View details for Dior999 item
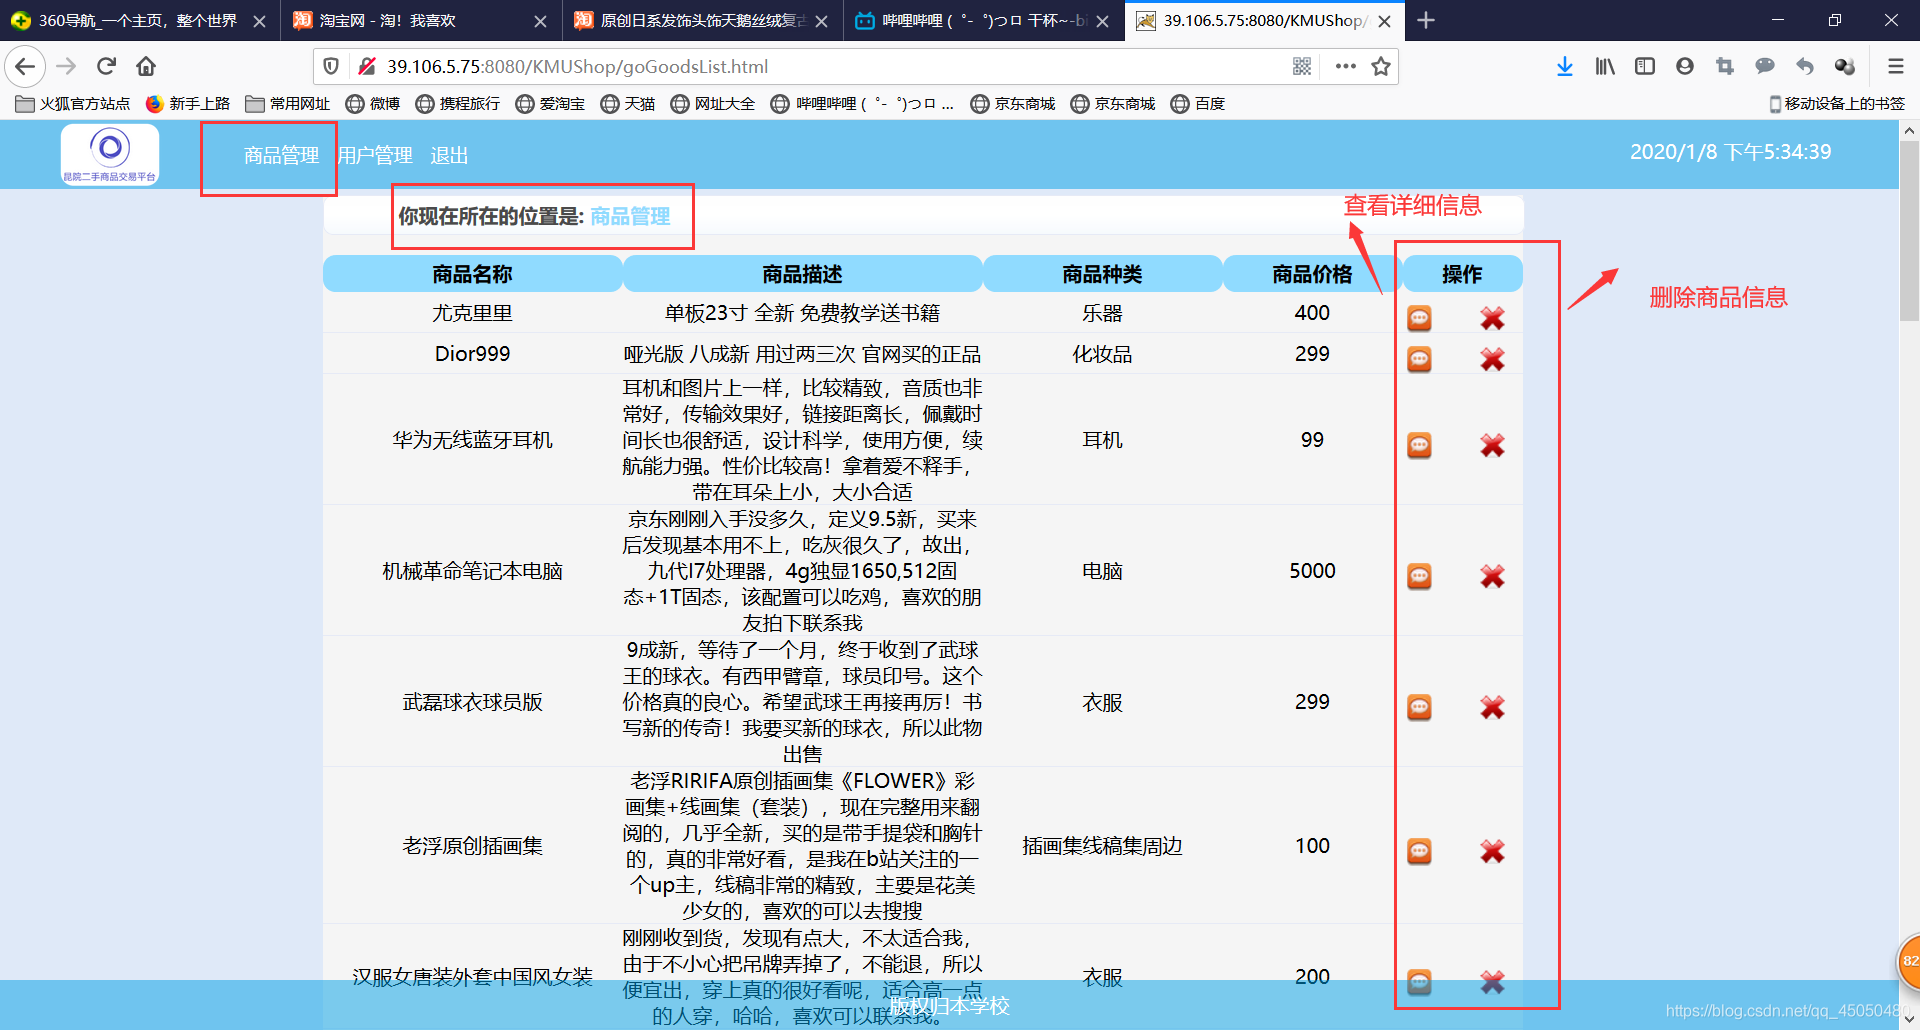The image size is (1920, 1030). click(x=1419, y=359)
